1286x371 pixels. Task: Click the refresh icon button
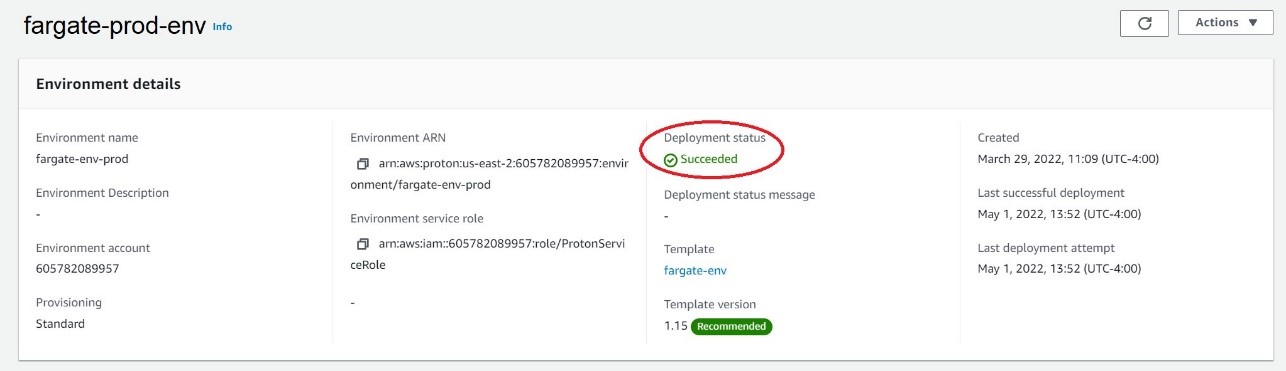coord(1145,23)
